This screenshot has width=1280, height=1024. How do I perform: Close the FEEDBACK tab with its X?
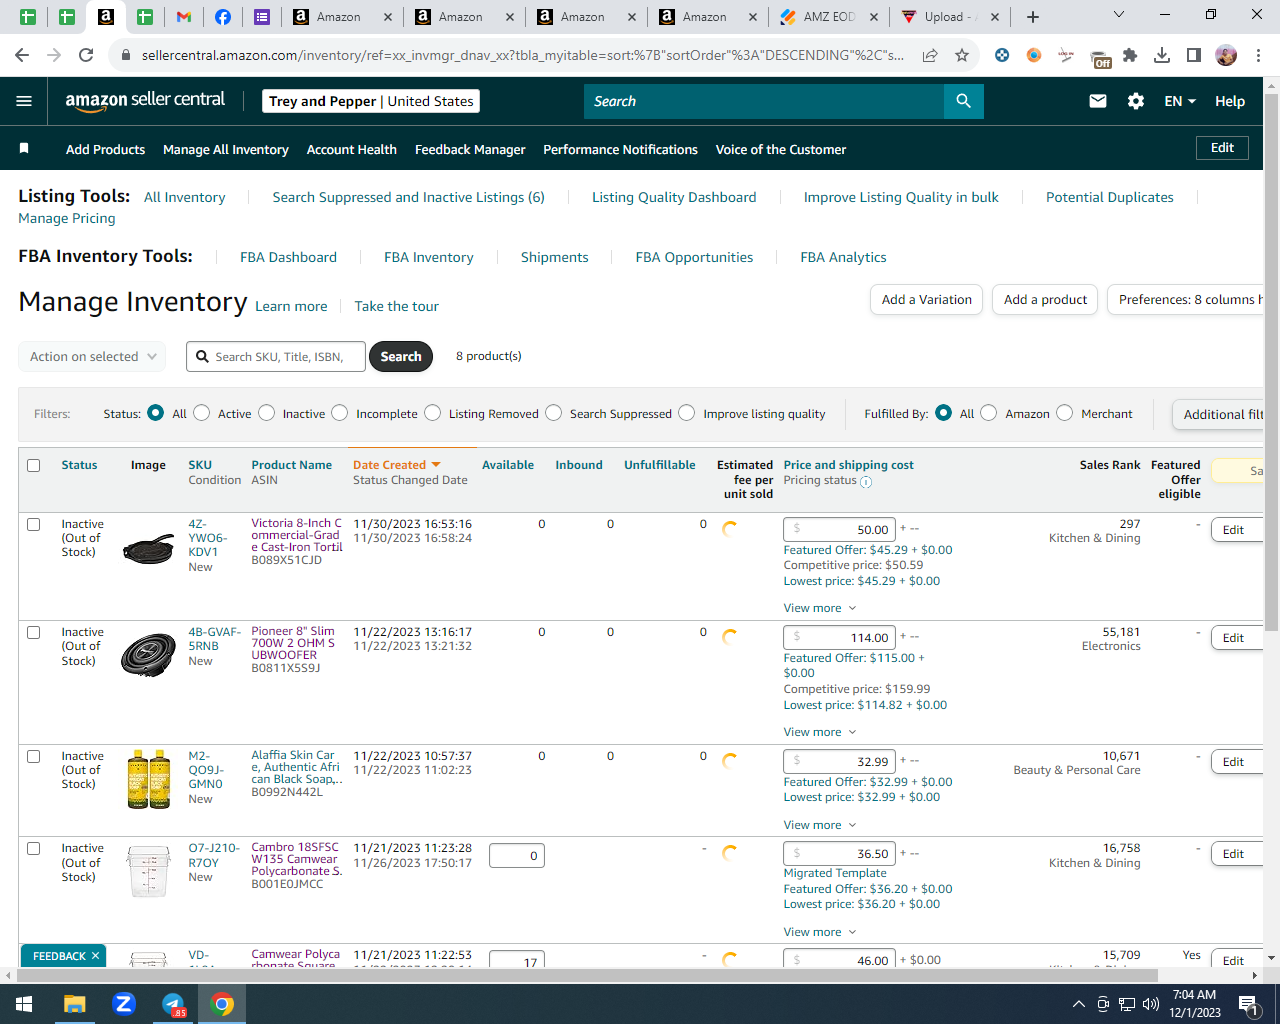(x=95, y=956)
